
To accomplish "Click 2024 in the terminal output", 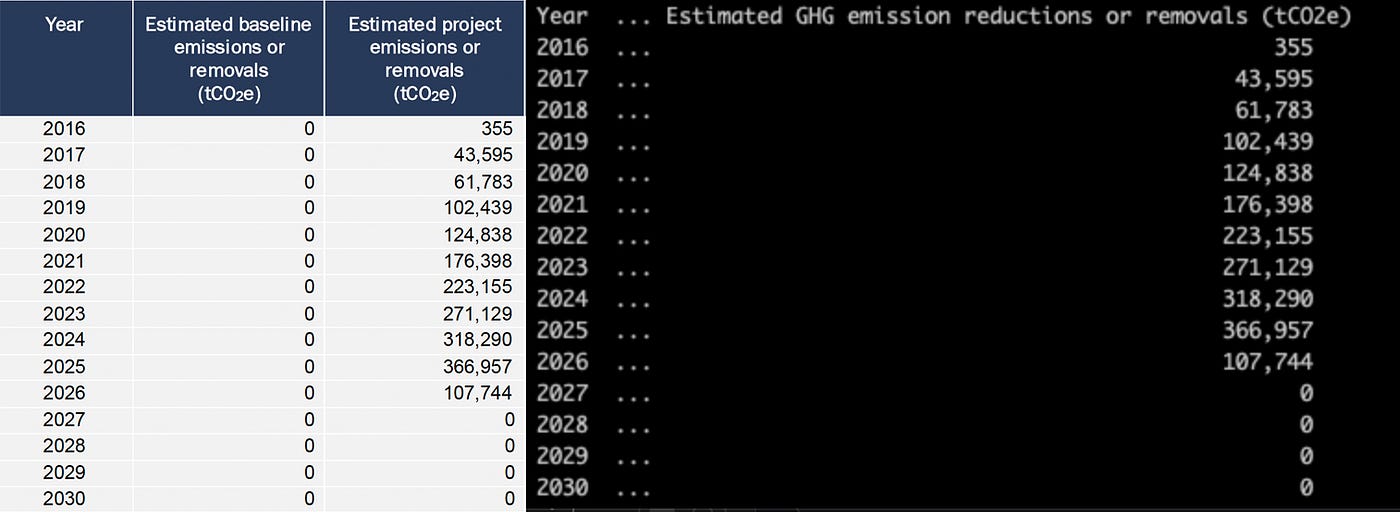I will 563,299.
